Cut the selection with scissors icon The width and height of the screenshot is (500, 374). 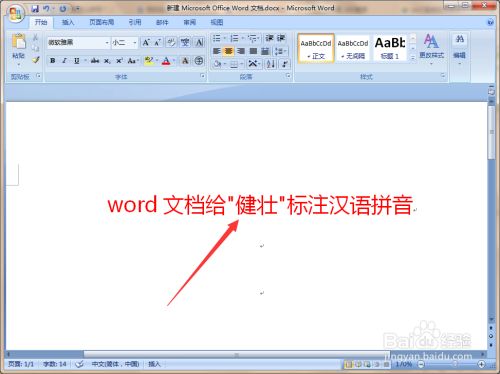(x=35, y=37)
